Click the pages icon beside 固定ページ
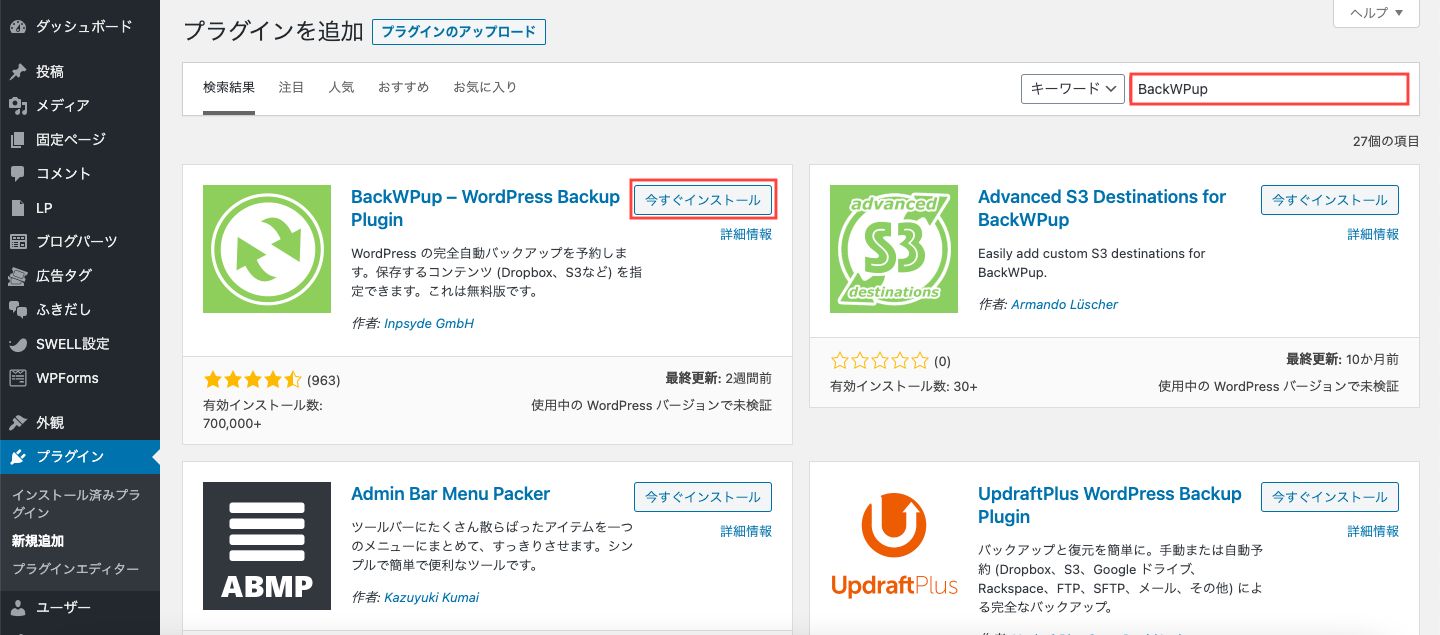This screenshot has height=635, width=1440. click(17, 140)
